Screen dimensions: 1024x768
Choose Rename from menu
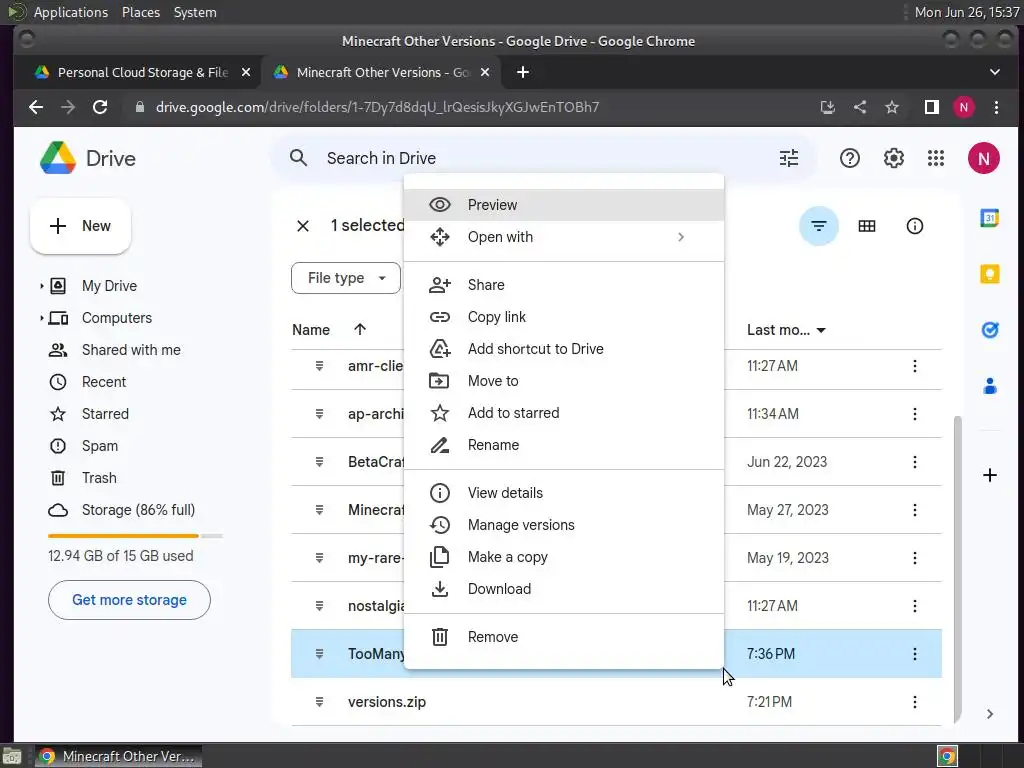pyautogui.click(x=564, y=445)
